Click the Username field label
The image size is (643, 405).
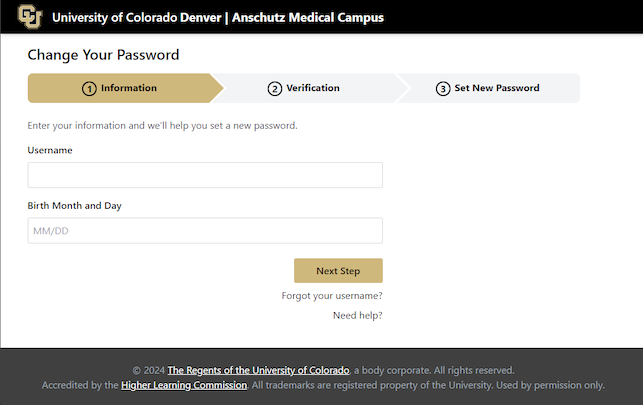tap(50, 150)
